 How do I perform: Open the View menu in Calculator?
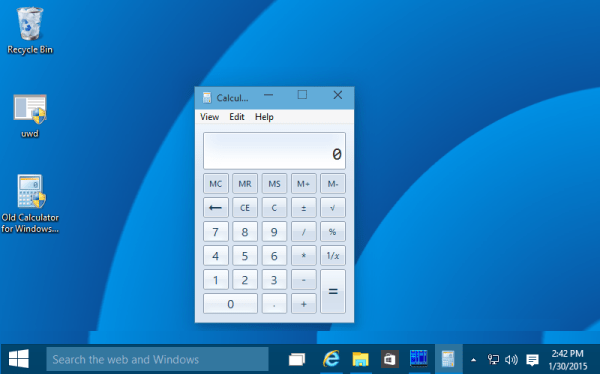[209, 117]
